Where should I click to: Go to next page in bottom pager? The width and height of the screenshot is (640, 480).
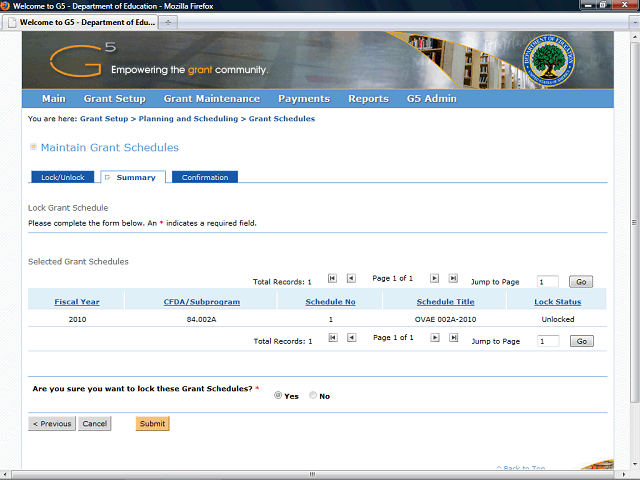click(x=435, y=338)
